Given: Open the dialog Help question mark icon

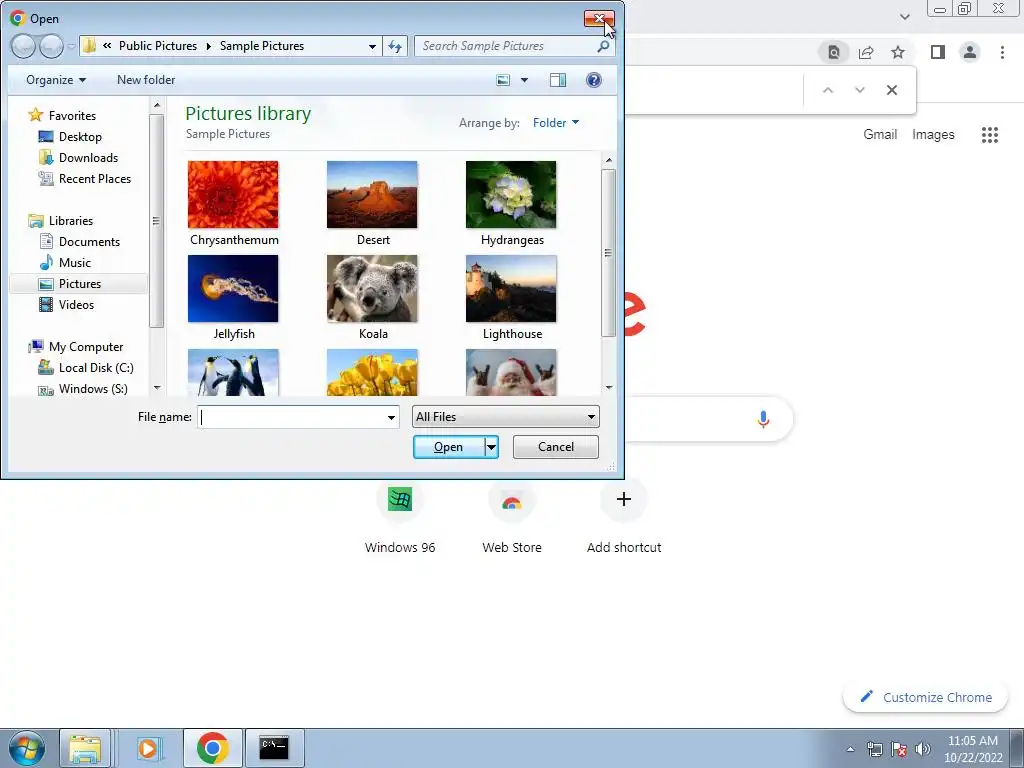Looking at the screenshot, I should pyautogui.click(x=594, y=80).
